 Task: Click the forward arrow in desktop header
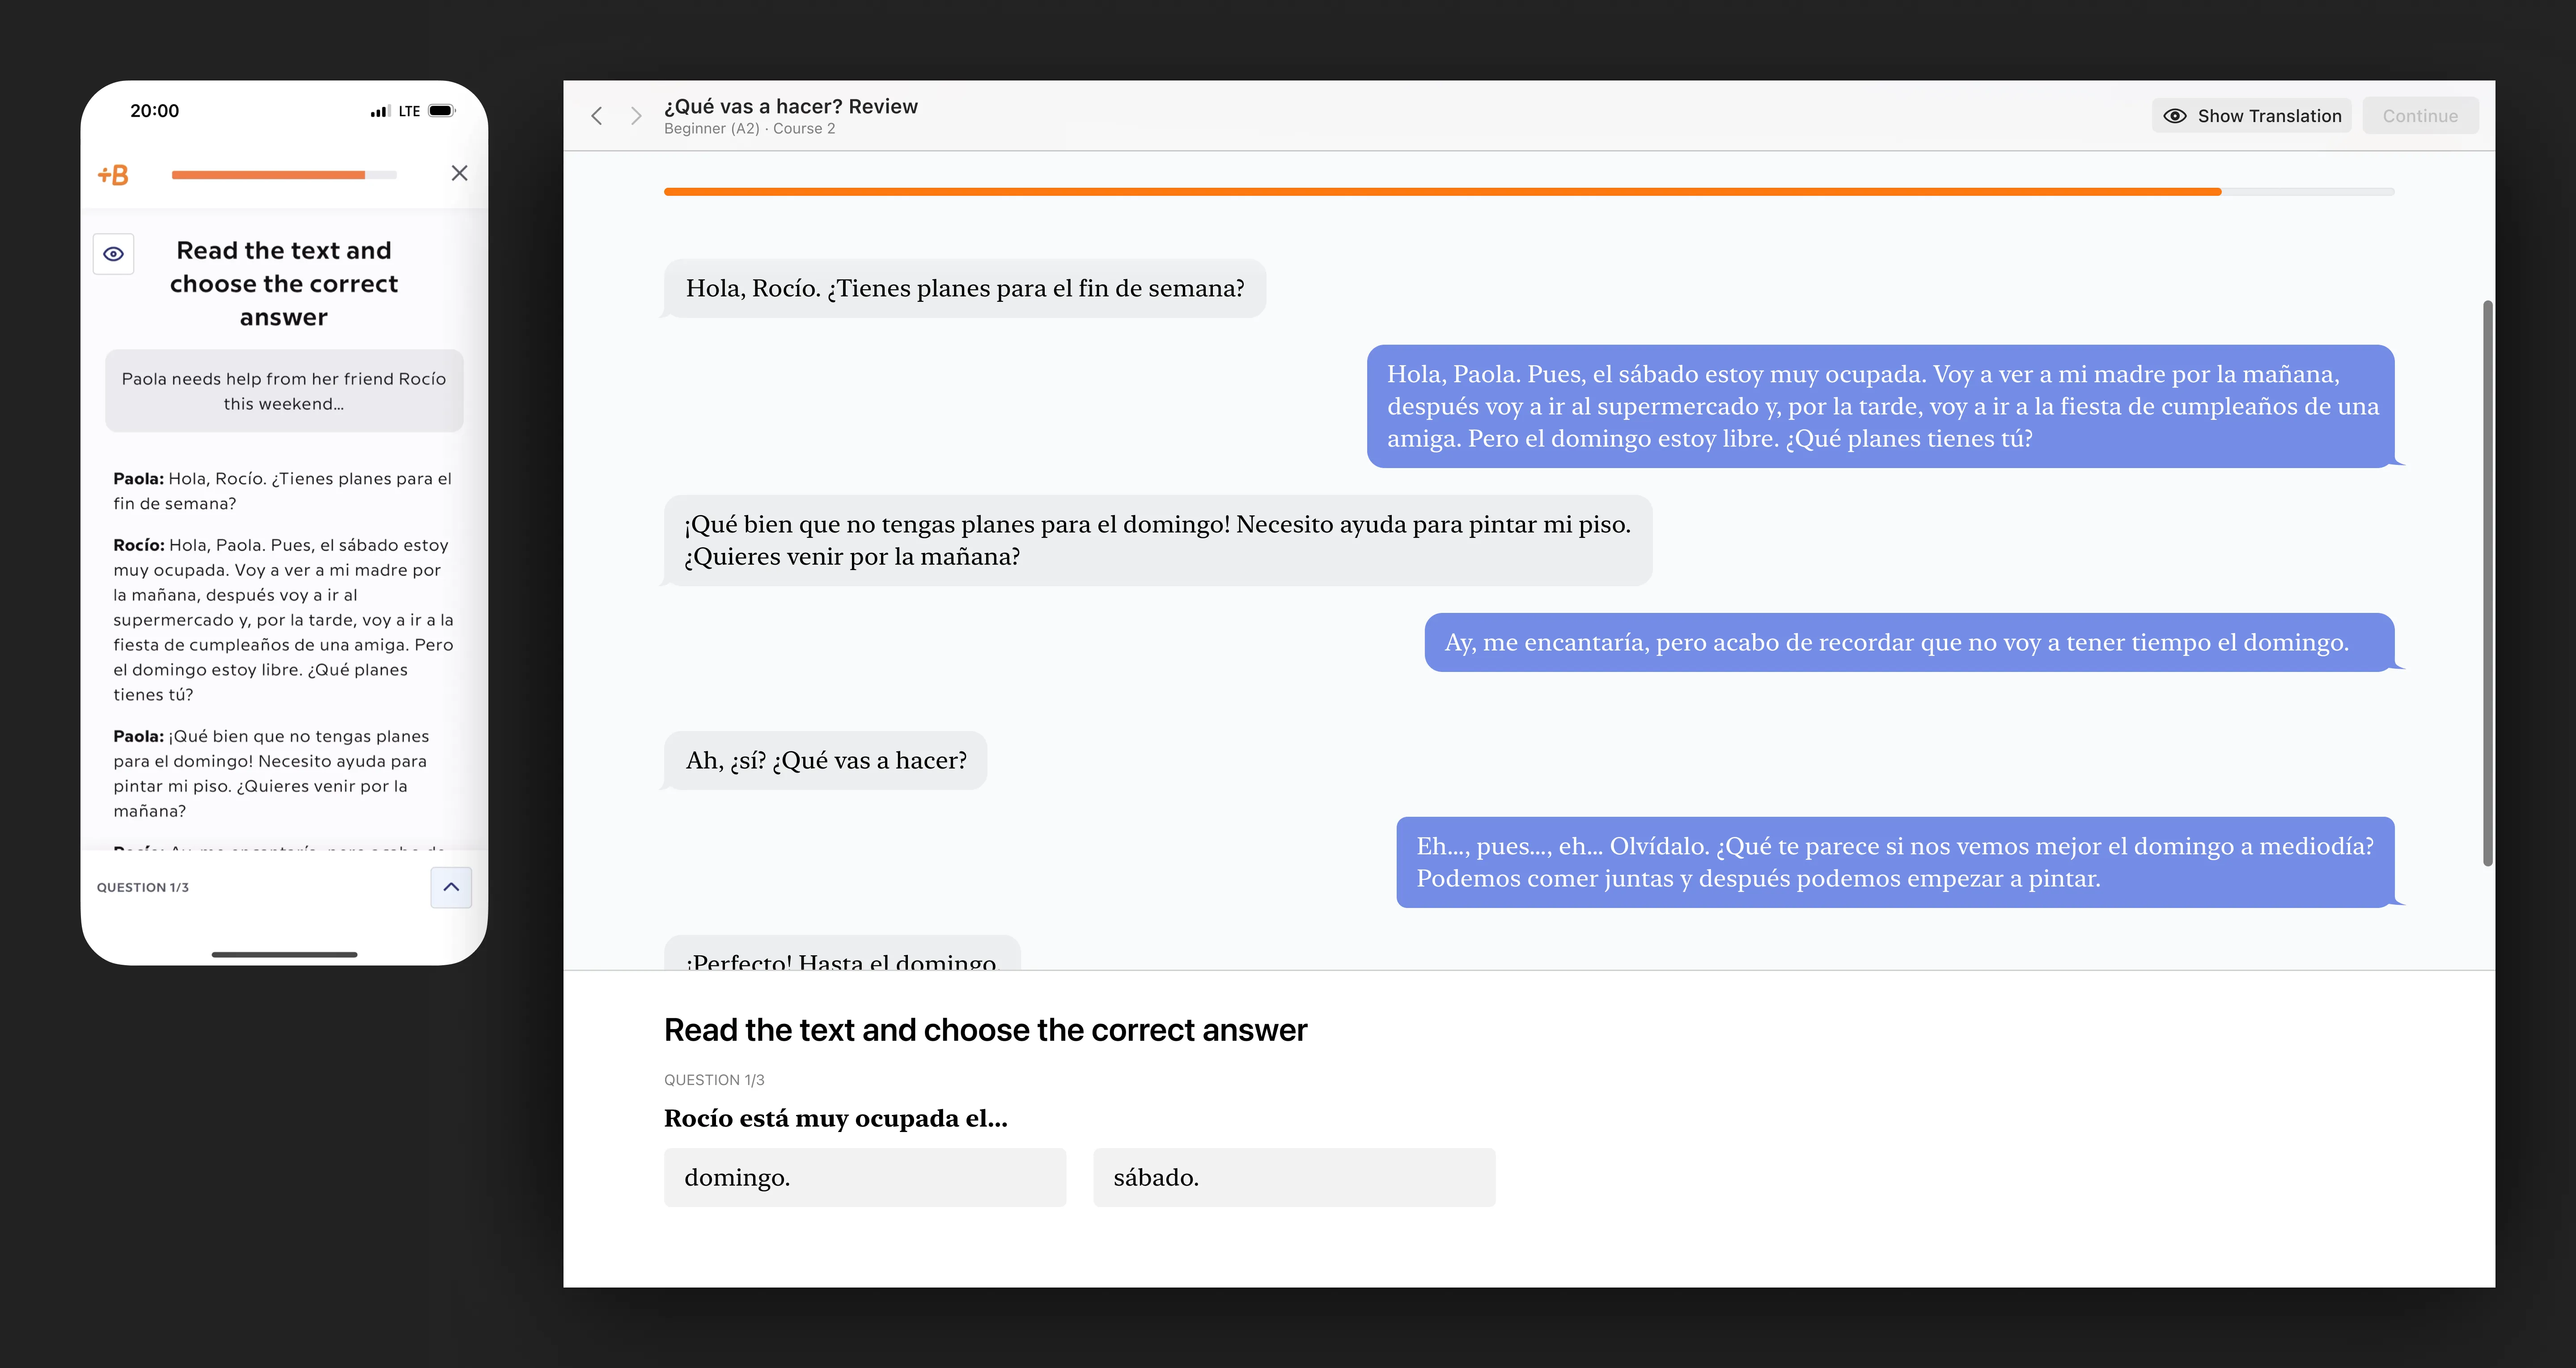pos(635,116)
